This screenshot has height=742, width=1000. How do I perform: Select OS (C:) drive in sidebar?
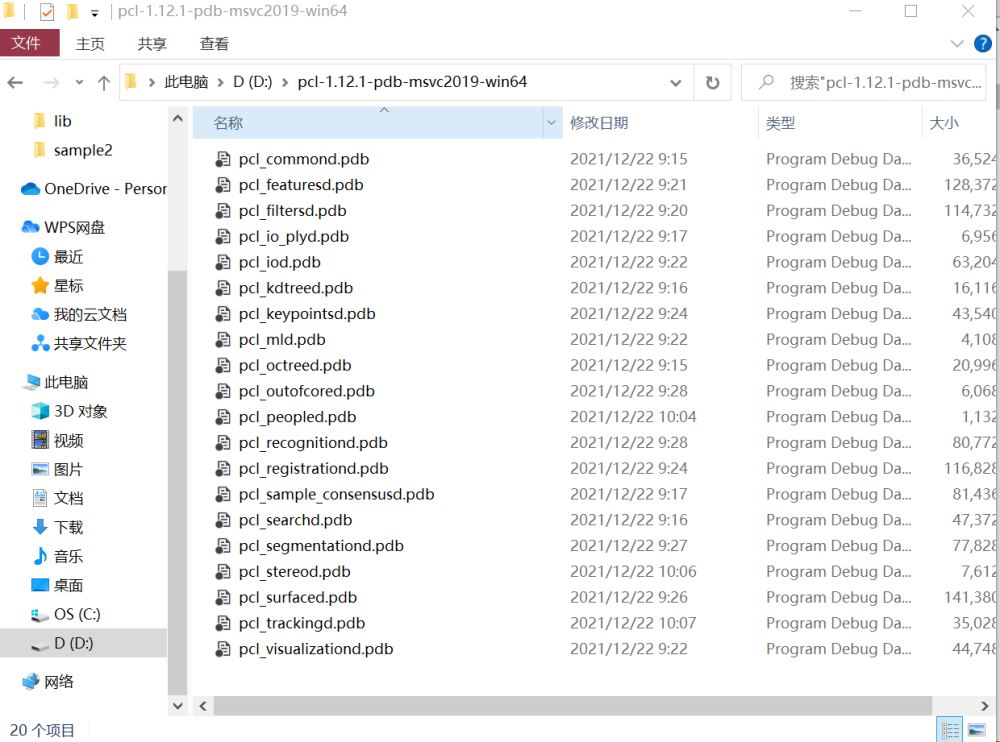point(66,614)
